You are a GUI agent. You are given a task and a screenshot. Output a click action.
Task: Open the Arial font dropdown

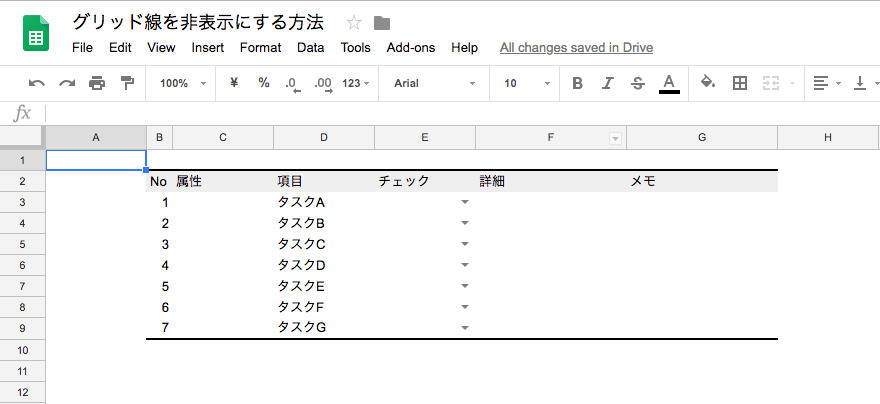pyautogui.click(x=434, y=83)
